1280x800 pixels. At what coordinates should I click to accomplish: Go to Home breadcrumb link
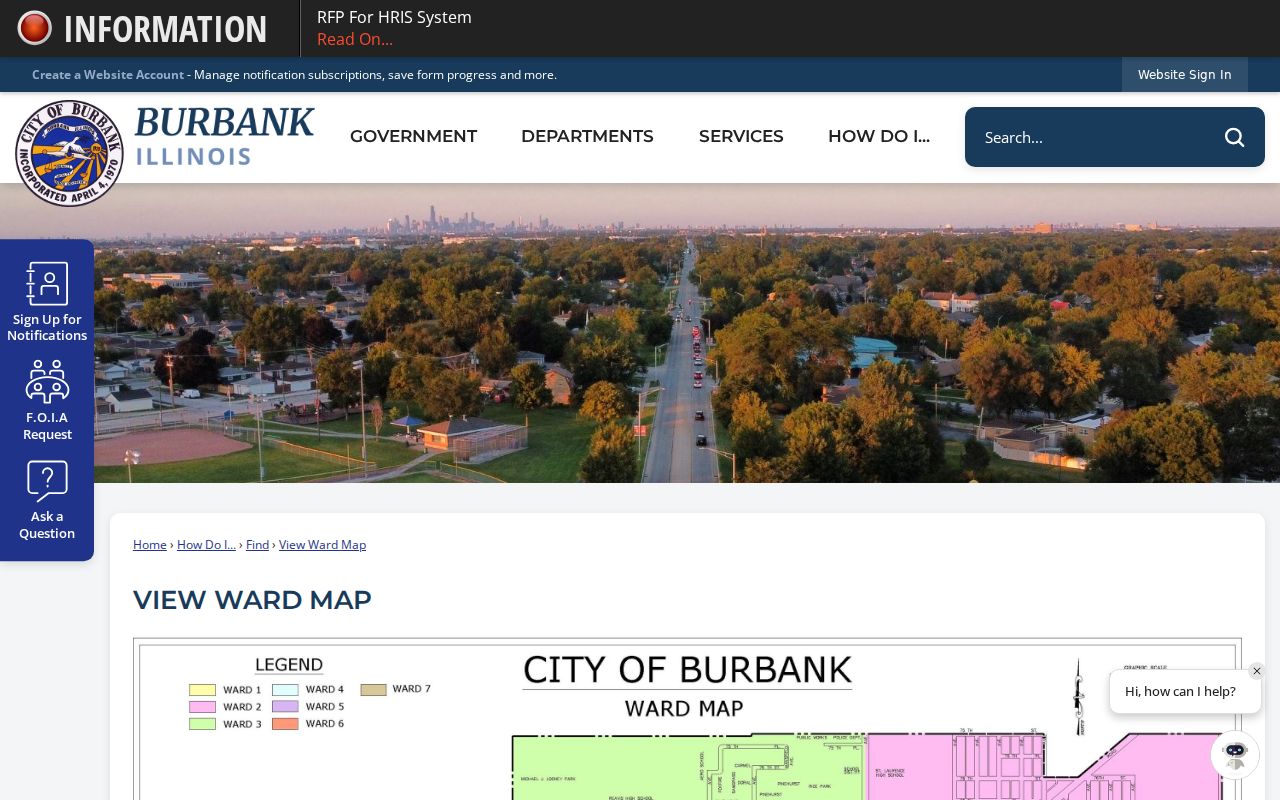pos(150,545)
